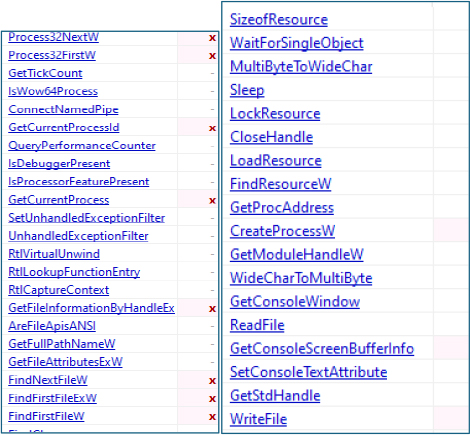The width and height of the screenshot is (470, 435).
Task: Open the GetTickCount function link
Action: pos(45,73)
